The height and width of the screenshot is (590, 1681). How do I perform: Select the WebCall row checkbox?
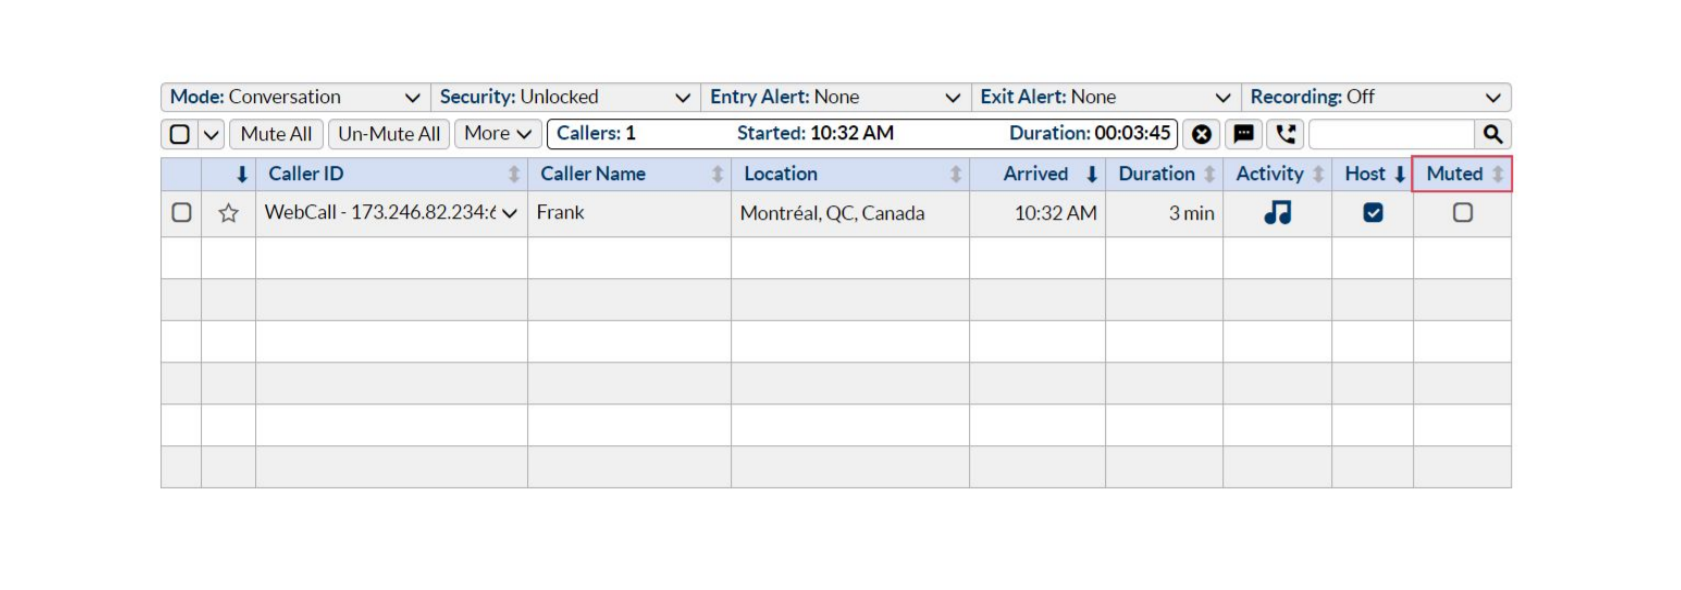pos(181,212)
